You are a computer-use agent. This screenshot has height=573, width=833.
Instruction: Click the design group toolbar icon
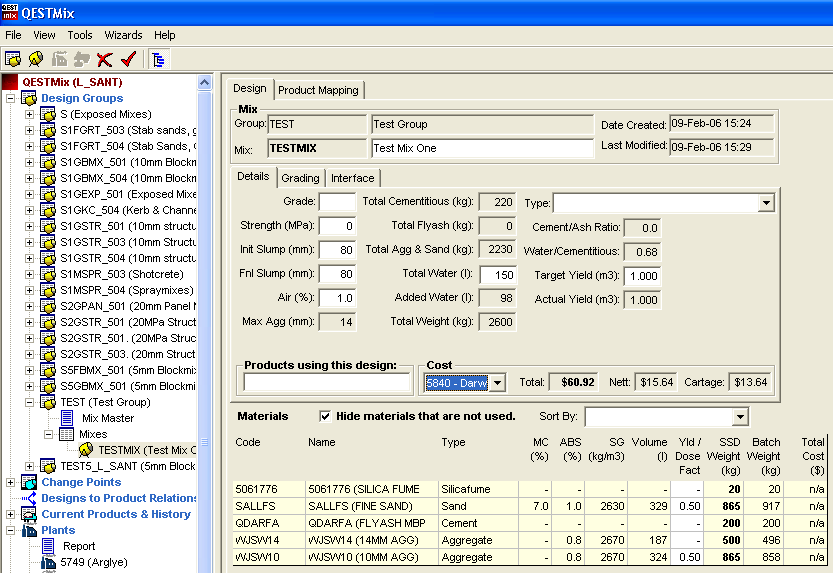(13, 59)
